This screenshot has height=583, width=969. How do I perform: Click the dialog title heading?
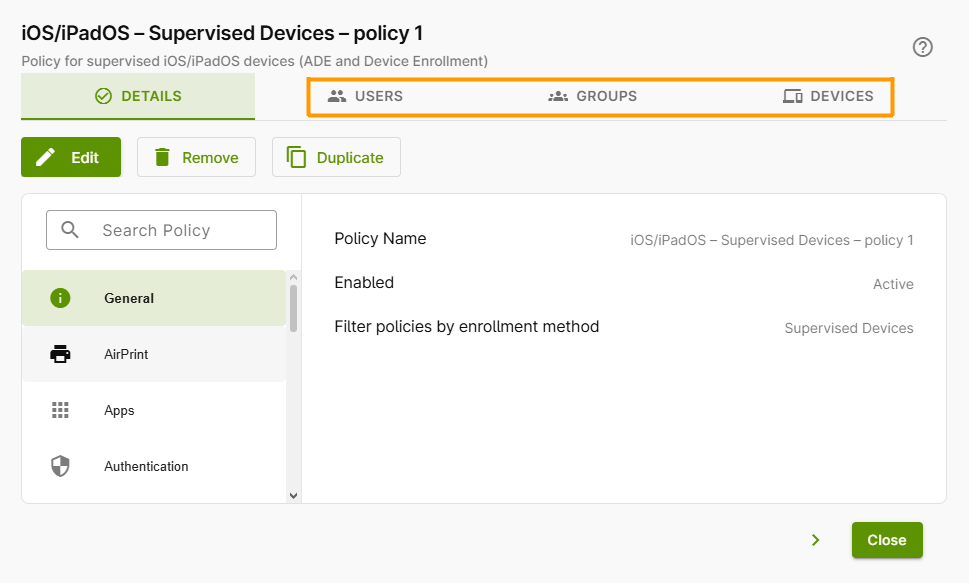(222, 33)
